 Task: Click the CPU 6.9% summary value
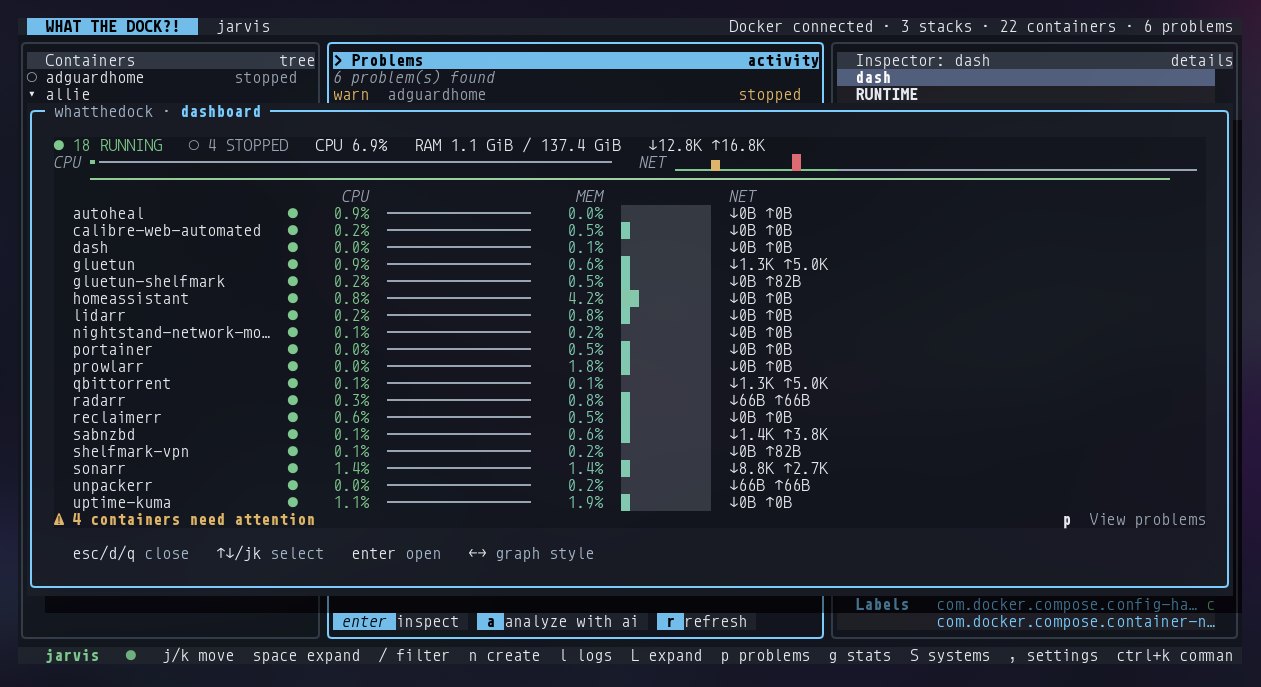351,146
